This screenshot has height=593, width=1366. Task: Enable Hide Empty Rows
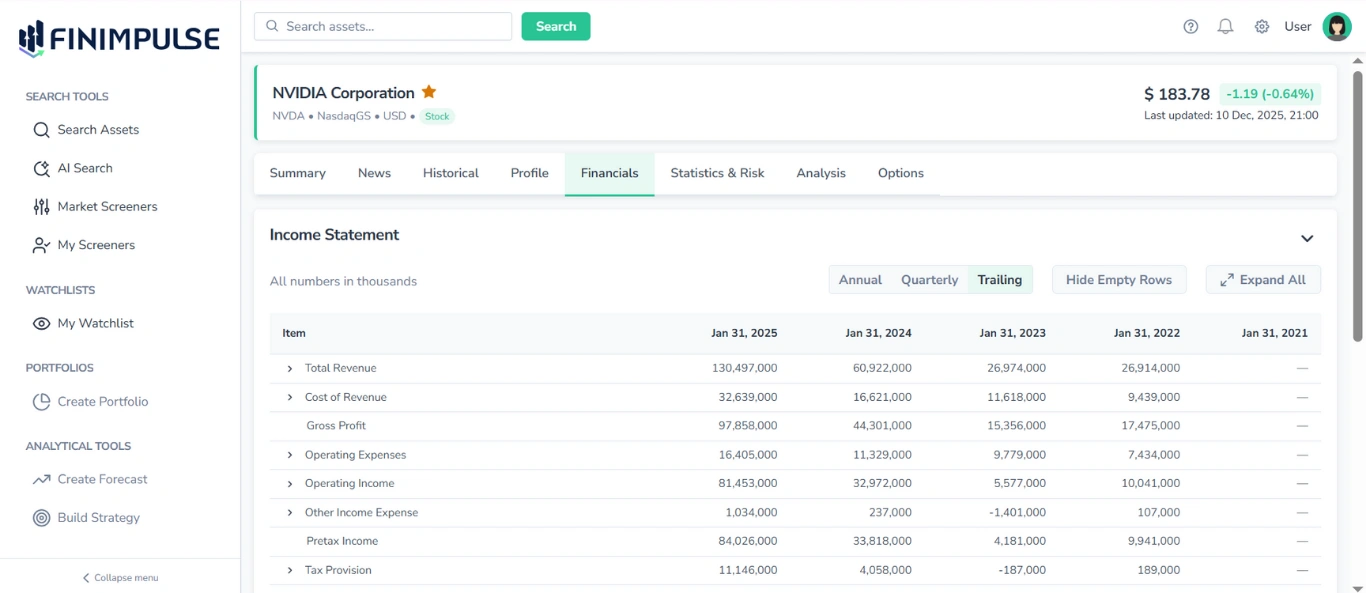[x=1118, y=280]
